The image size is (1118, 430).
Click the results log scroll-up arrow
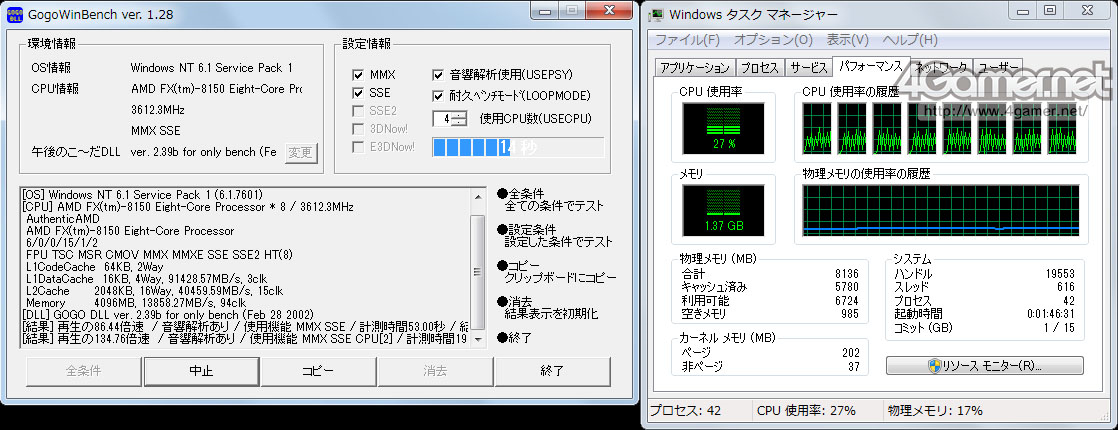(x=478, y=195)
